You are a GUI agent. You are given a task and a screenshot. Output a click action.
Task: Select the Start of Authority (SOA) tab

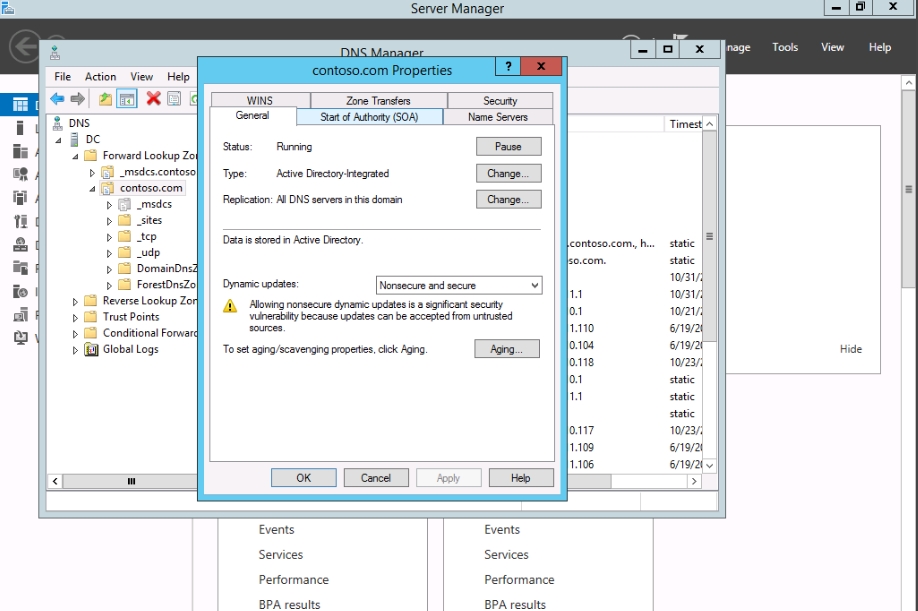coord(369,117)
